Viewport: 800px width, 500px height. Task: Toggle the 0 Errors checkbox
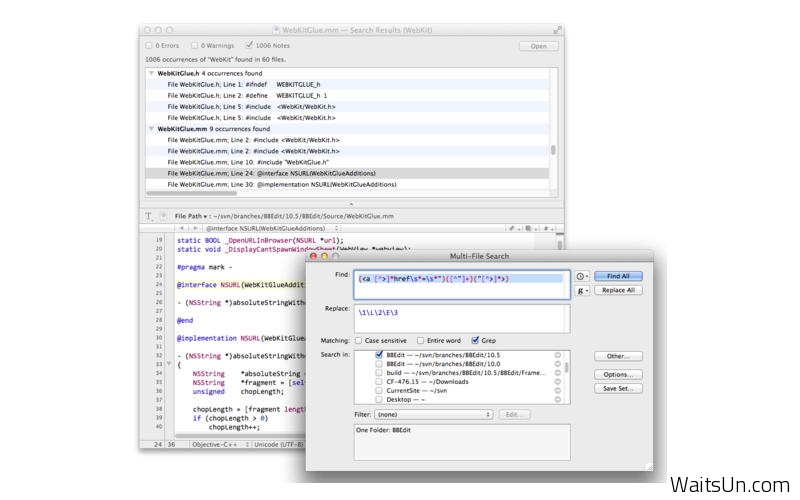tap(149, 45)
